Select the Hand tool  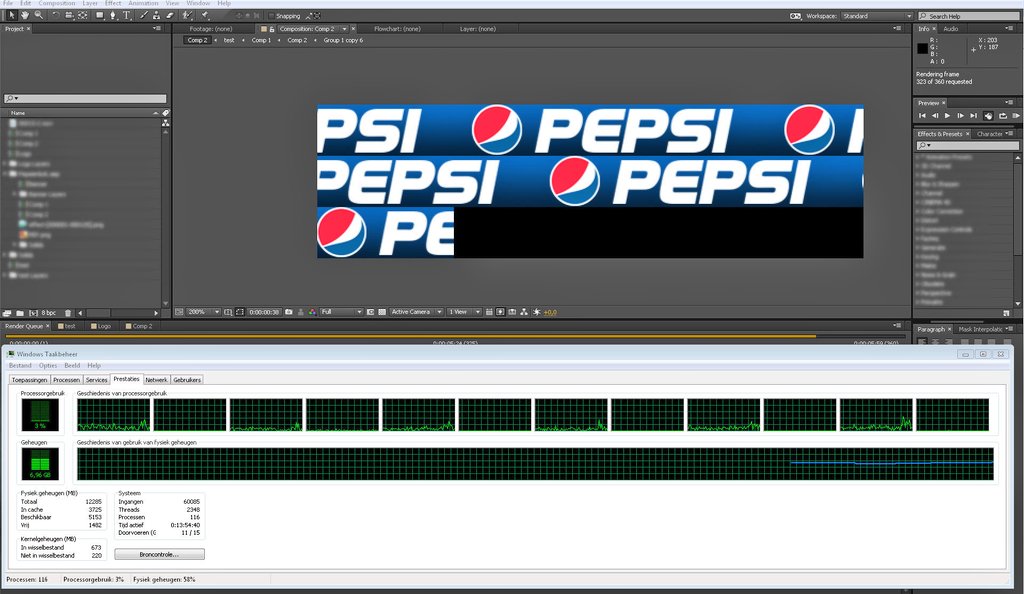[x=25, y=15]
